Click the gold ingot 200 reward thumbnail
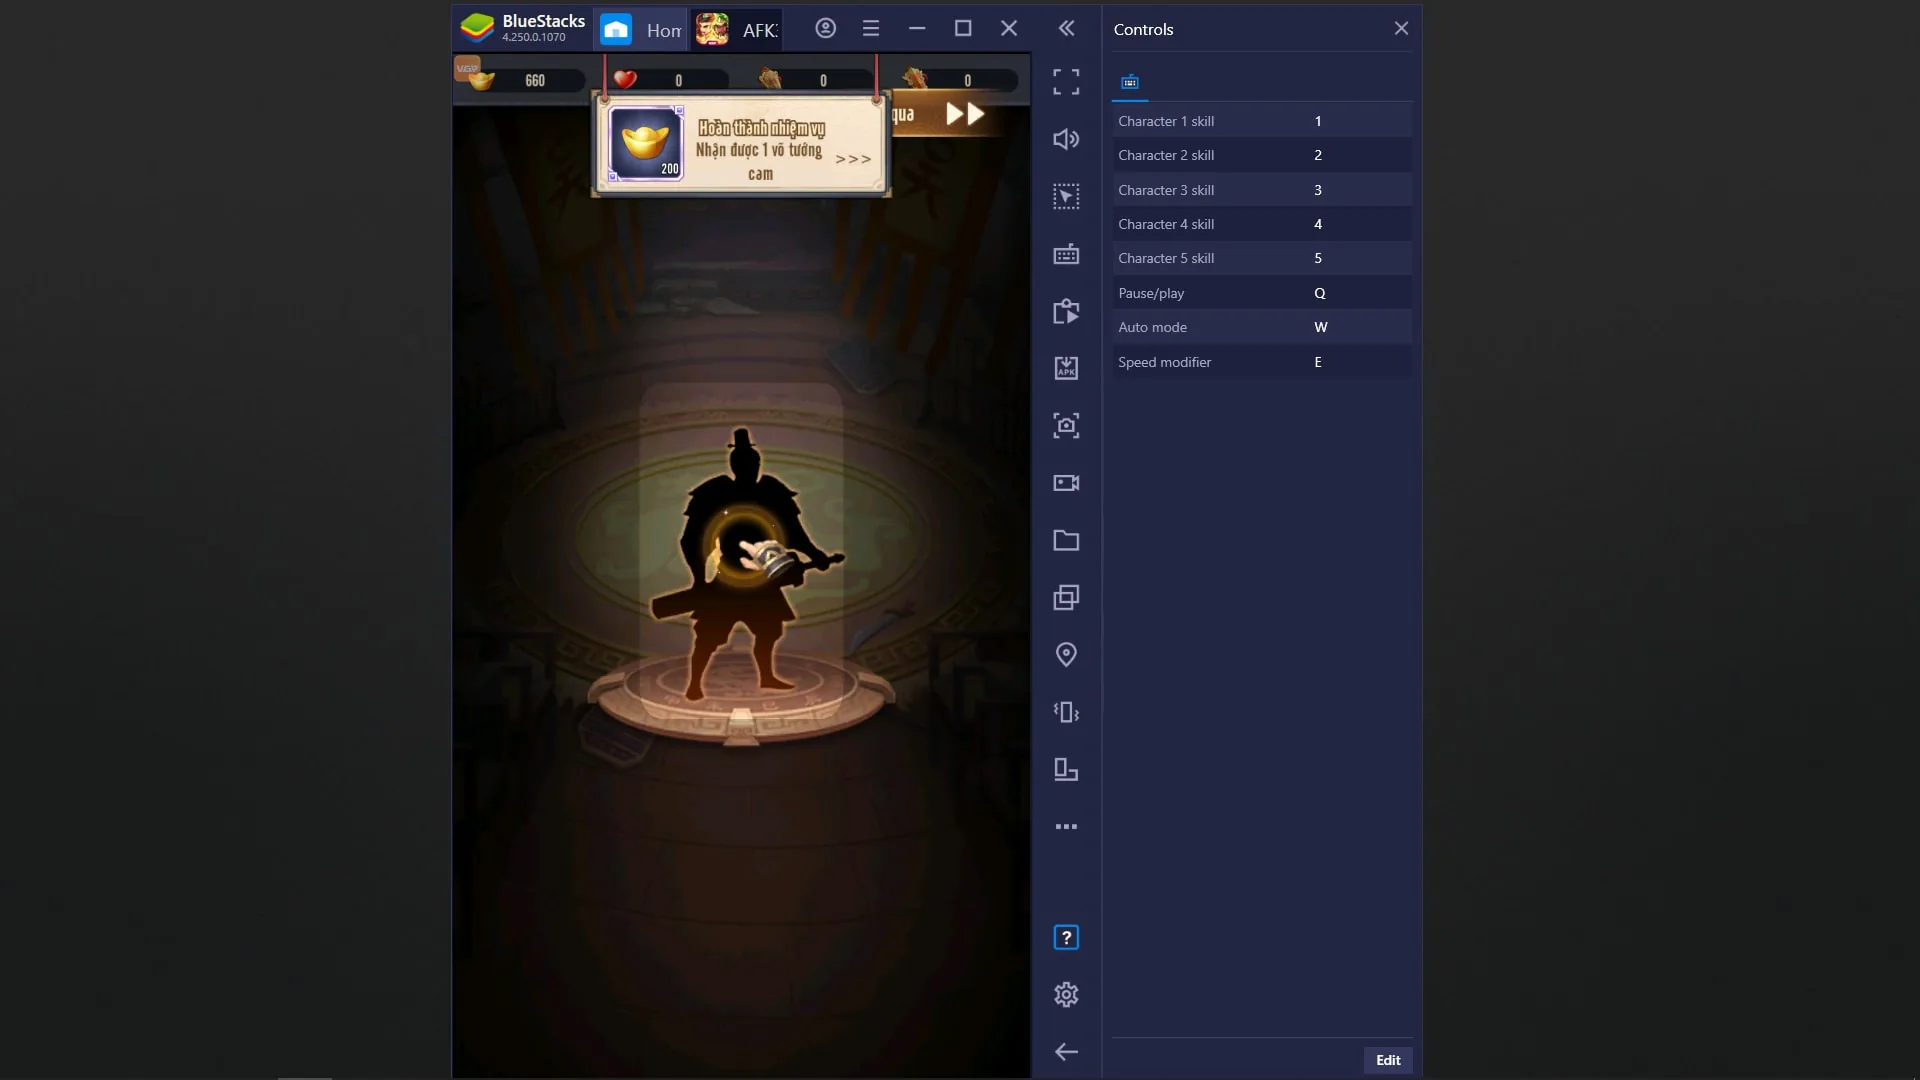 click(x=645, y=144)
